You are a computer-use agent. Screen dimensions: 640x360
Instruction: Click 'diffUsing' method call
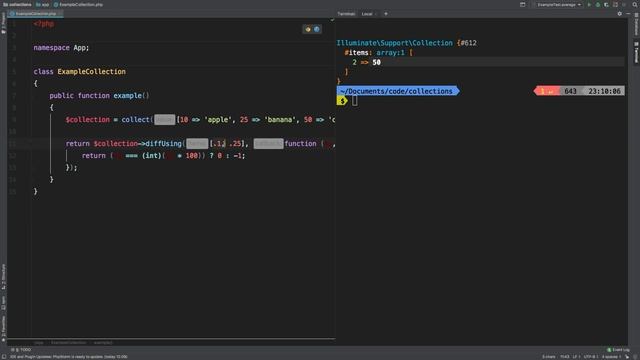[x=163, y=144]
